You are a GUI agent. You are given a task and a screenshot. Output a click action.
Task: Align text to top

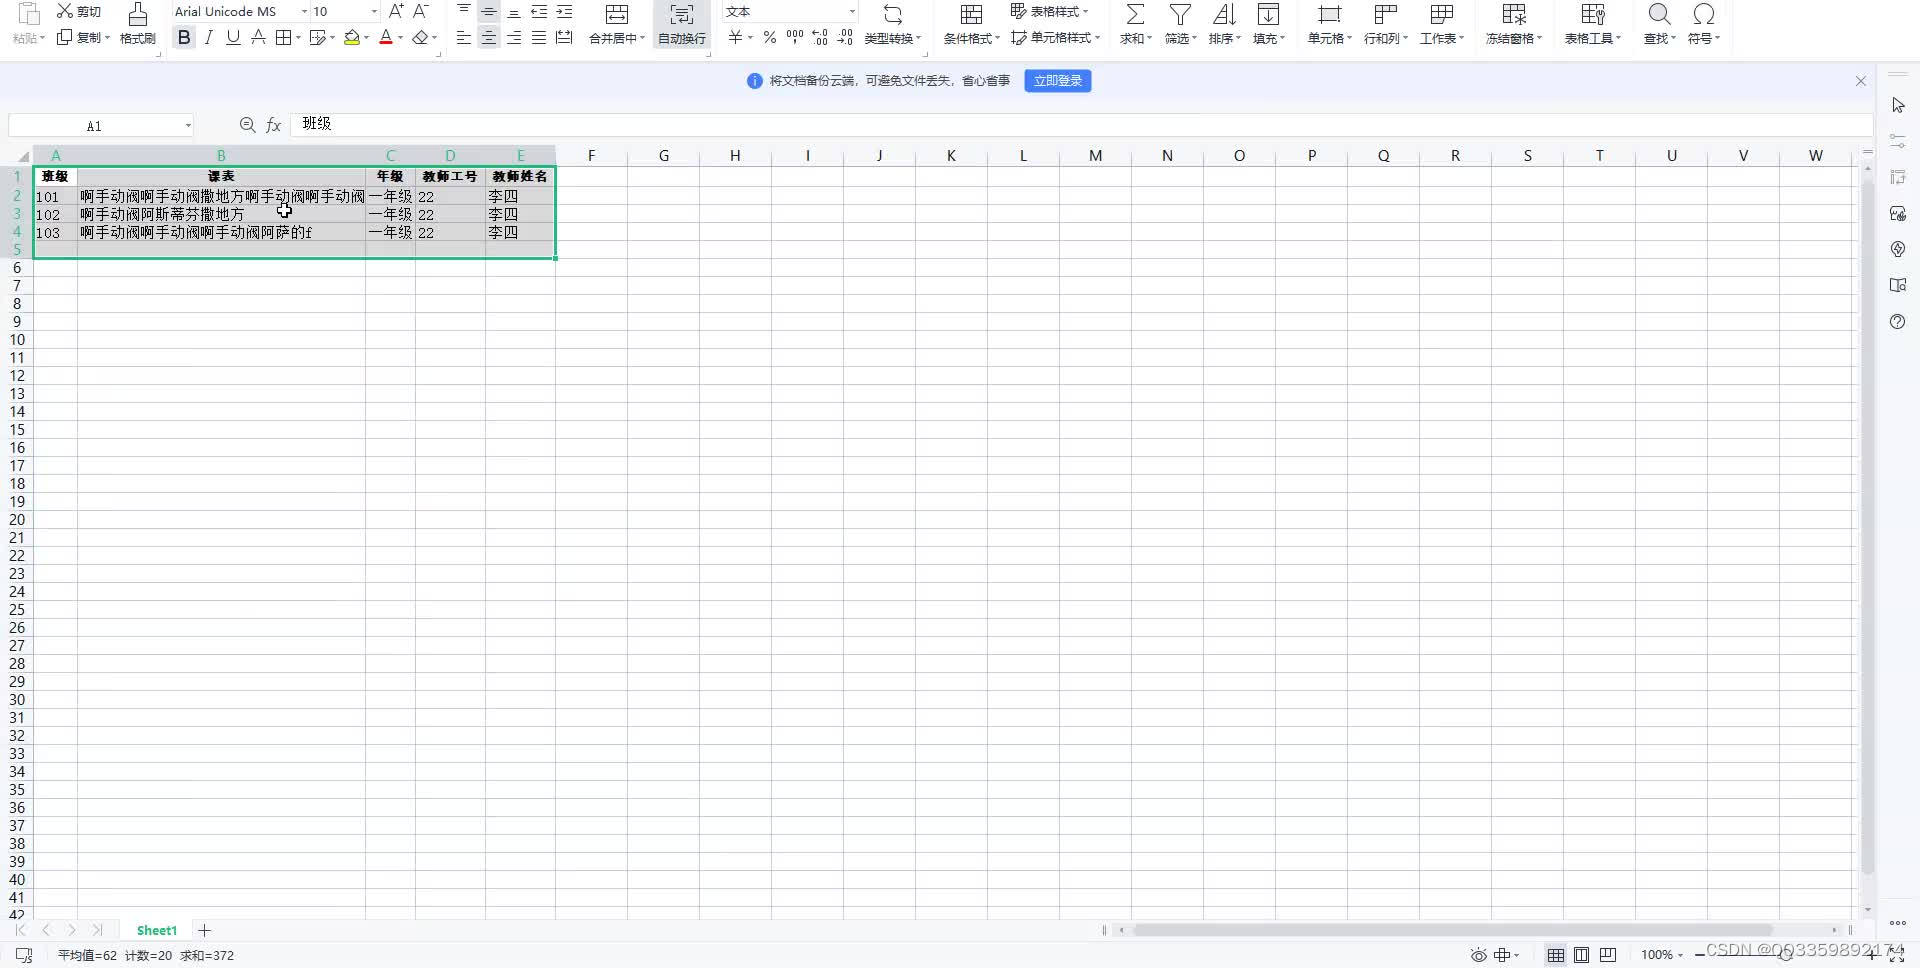(464, 12)
